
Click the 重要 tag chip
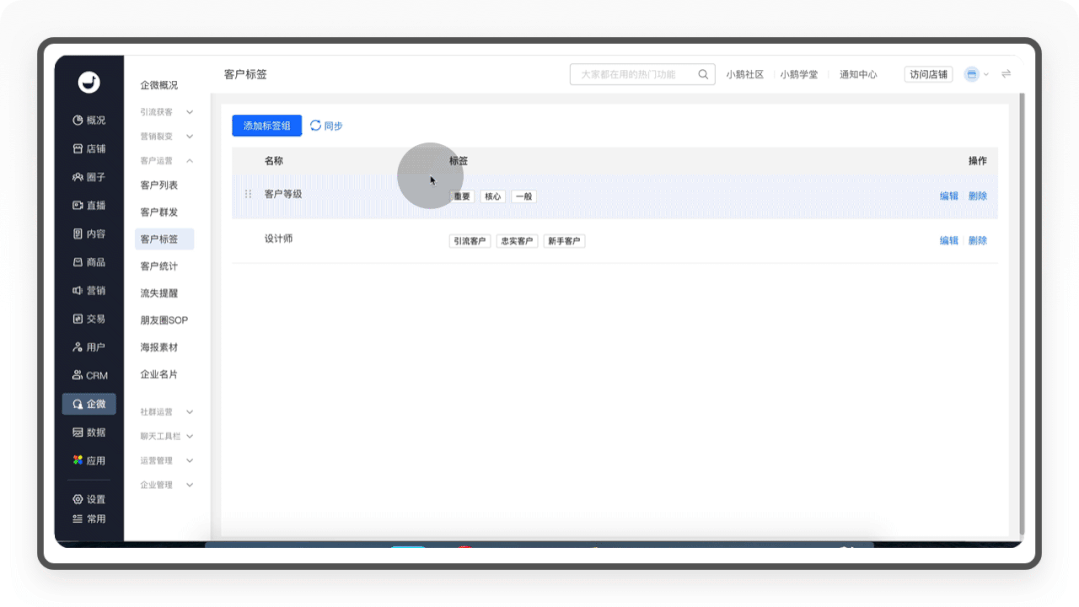click(x=462, y=196)
